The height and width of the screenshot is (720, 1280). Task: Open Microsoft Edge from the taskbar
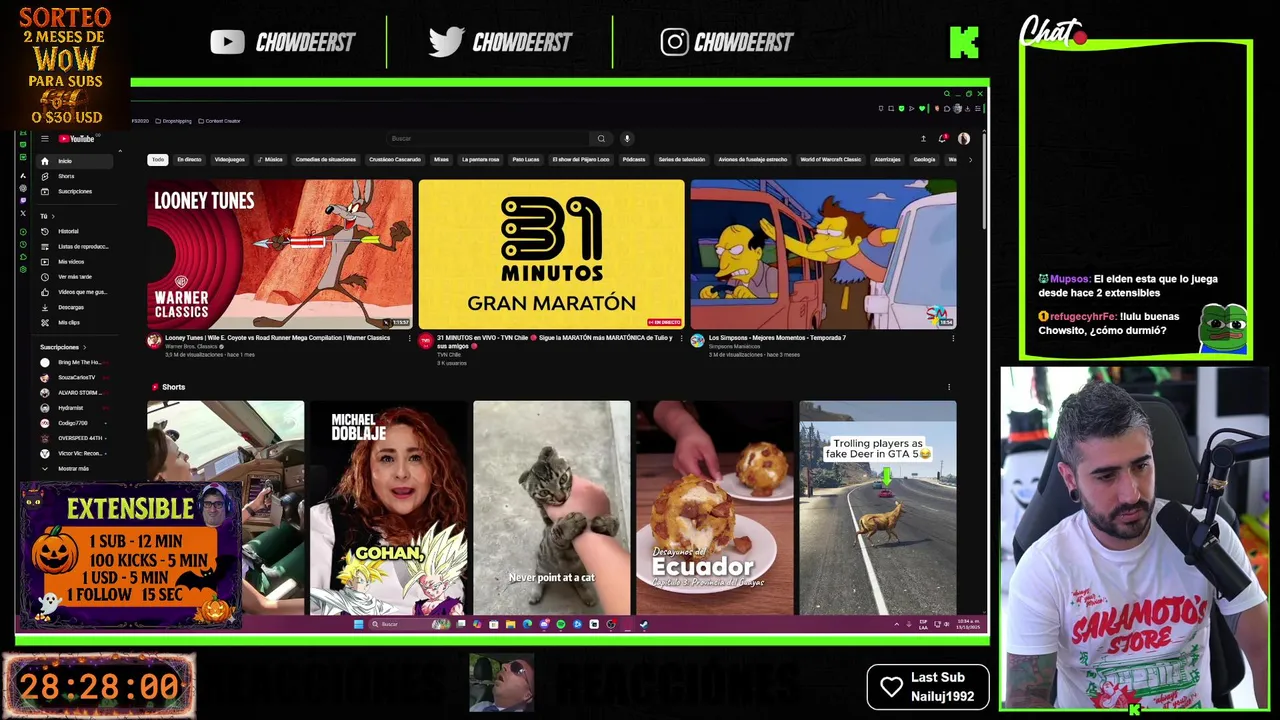point(527,624)
